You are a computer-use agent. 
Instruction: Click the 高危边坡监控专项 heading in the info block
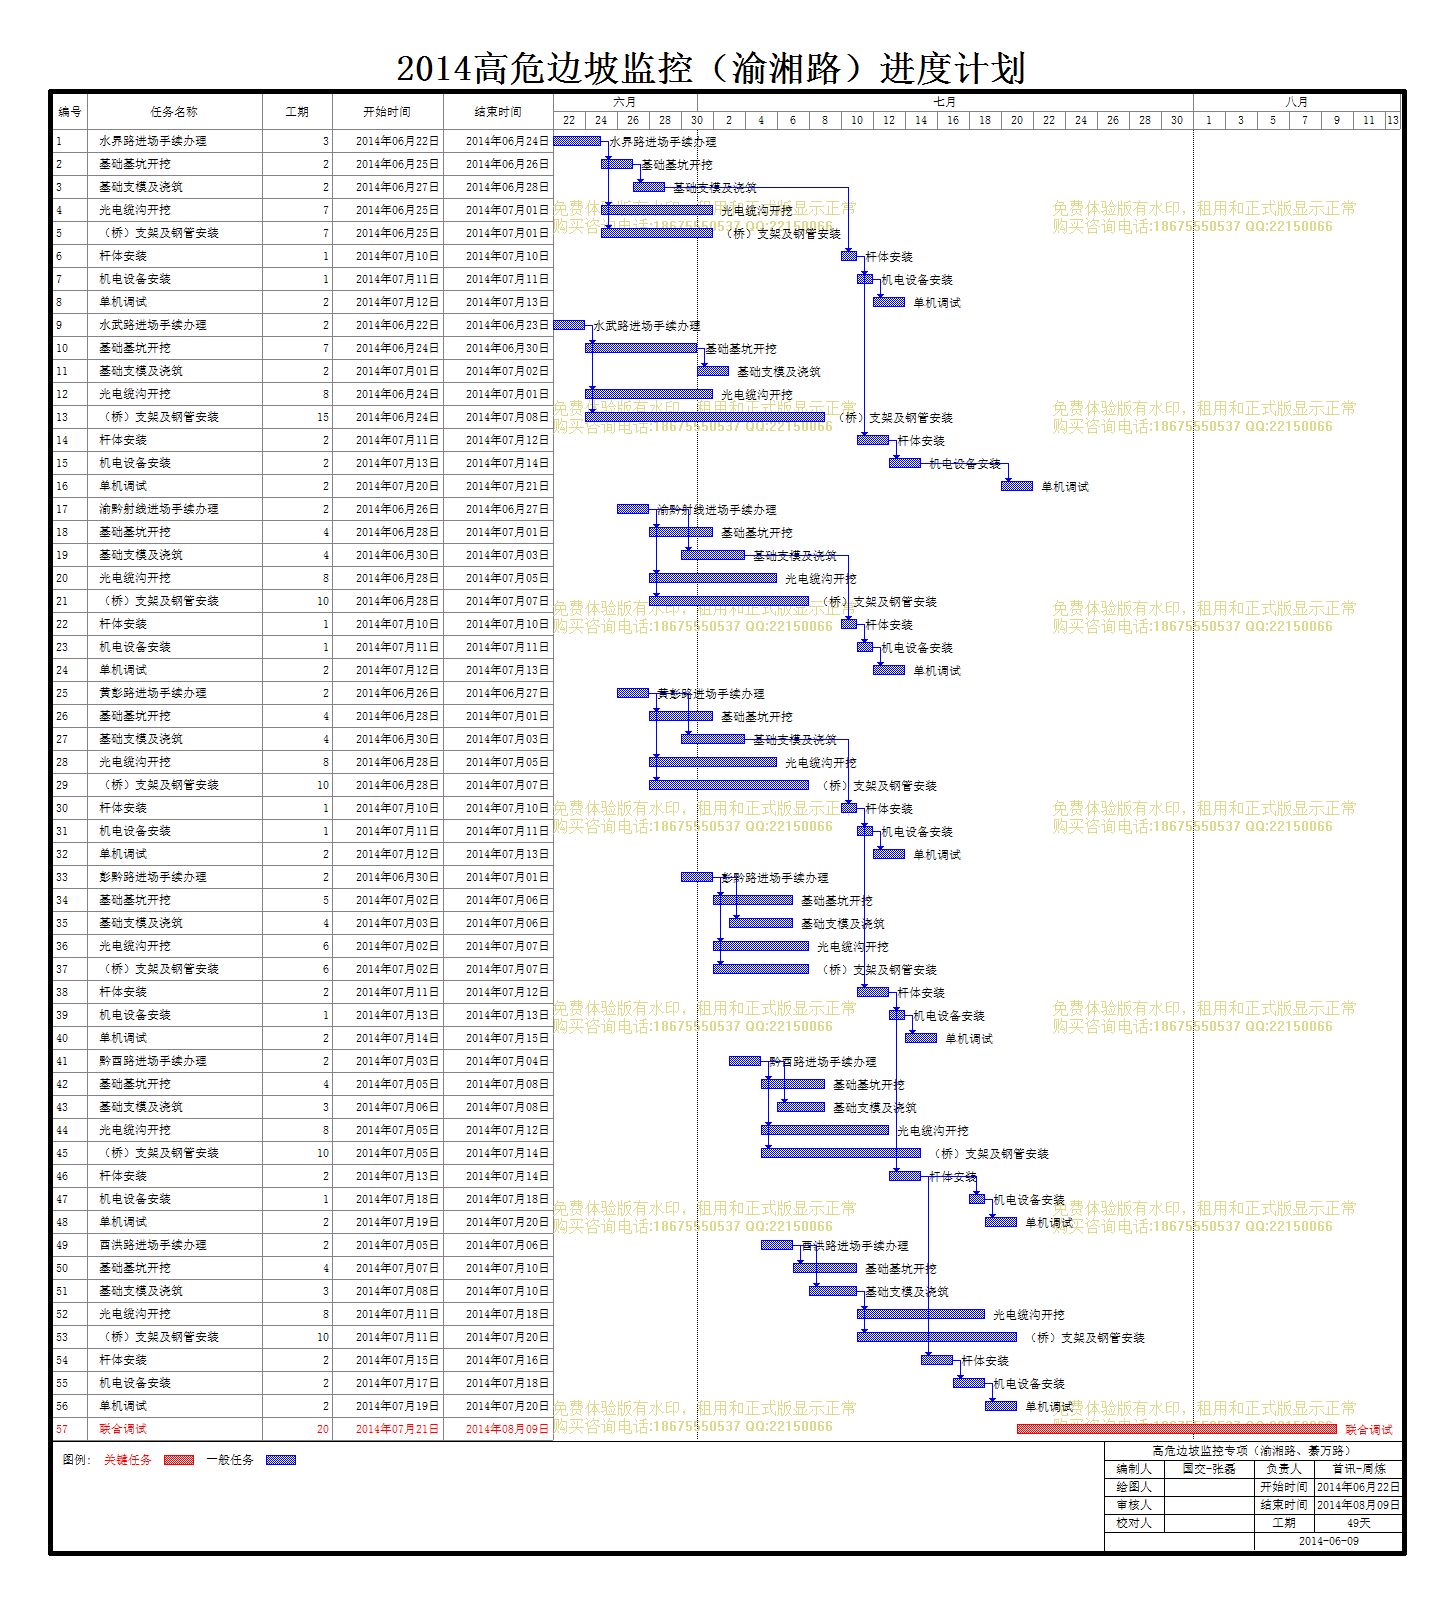[1252, 1450]
